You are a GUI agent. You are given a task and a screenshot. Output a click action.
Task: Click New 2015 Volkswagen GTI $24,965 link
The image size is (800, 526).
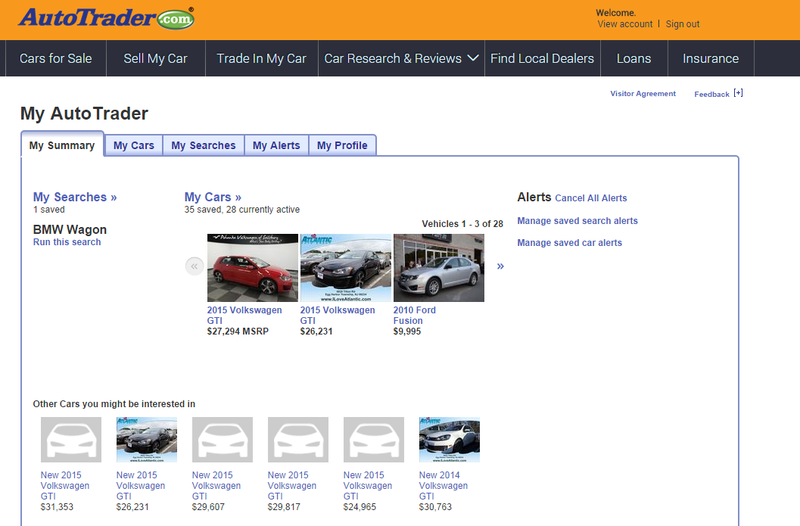(368, 485)
